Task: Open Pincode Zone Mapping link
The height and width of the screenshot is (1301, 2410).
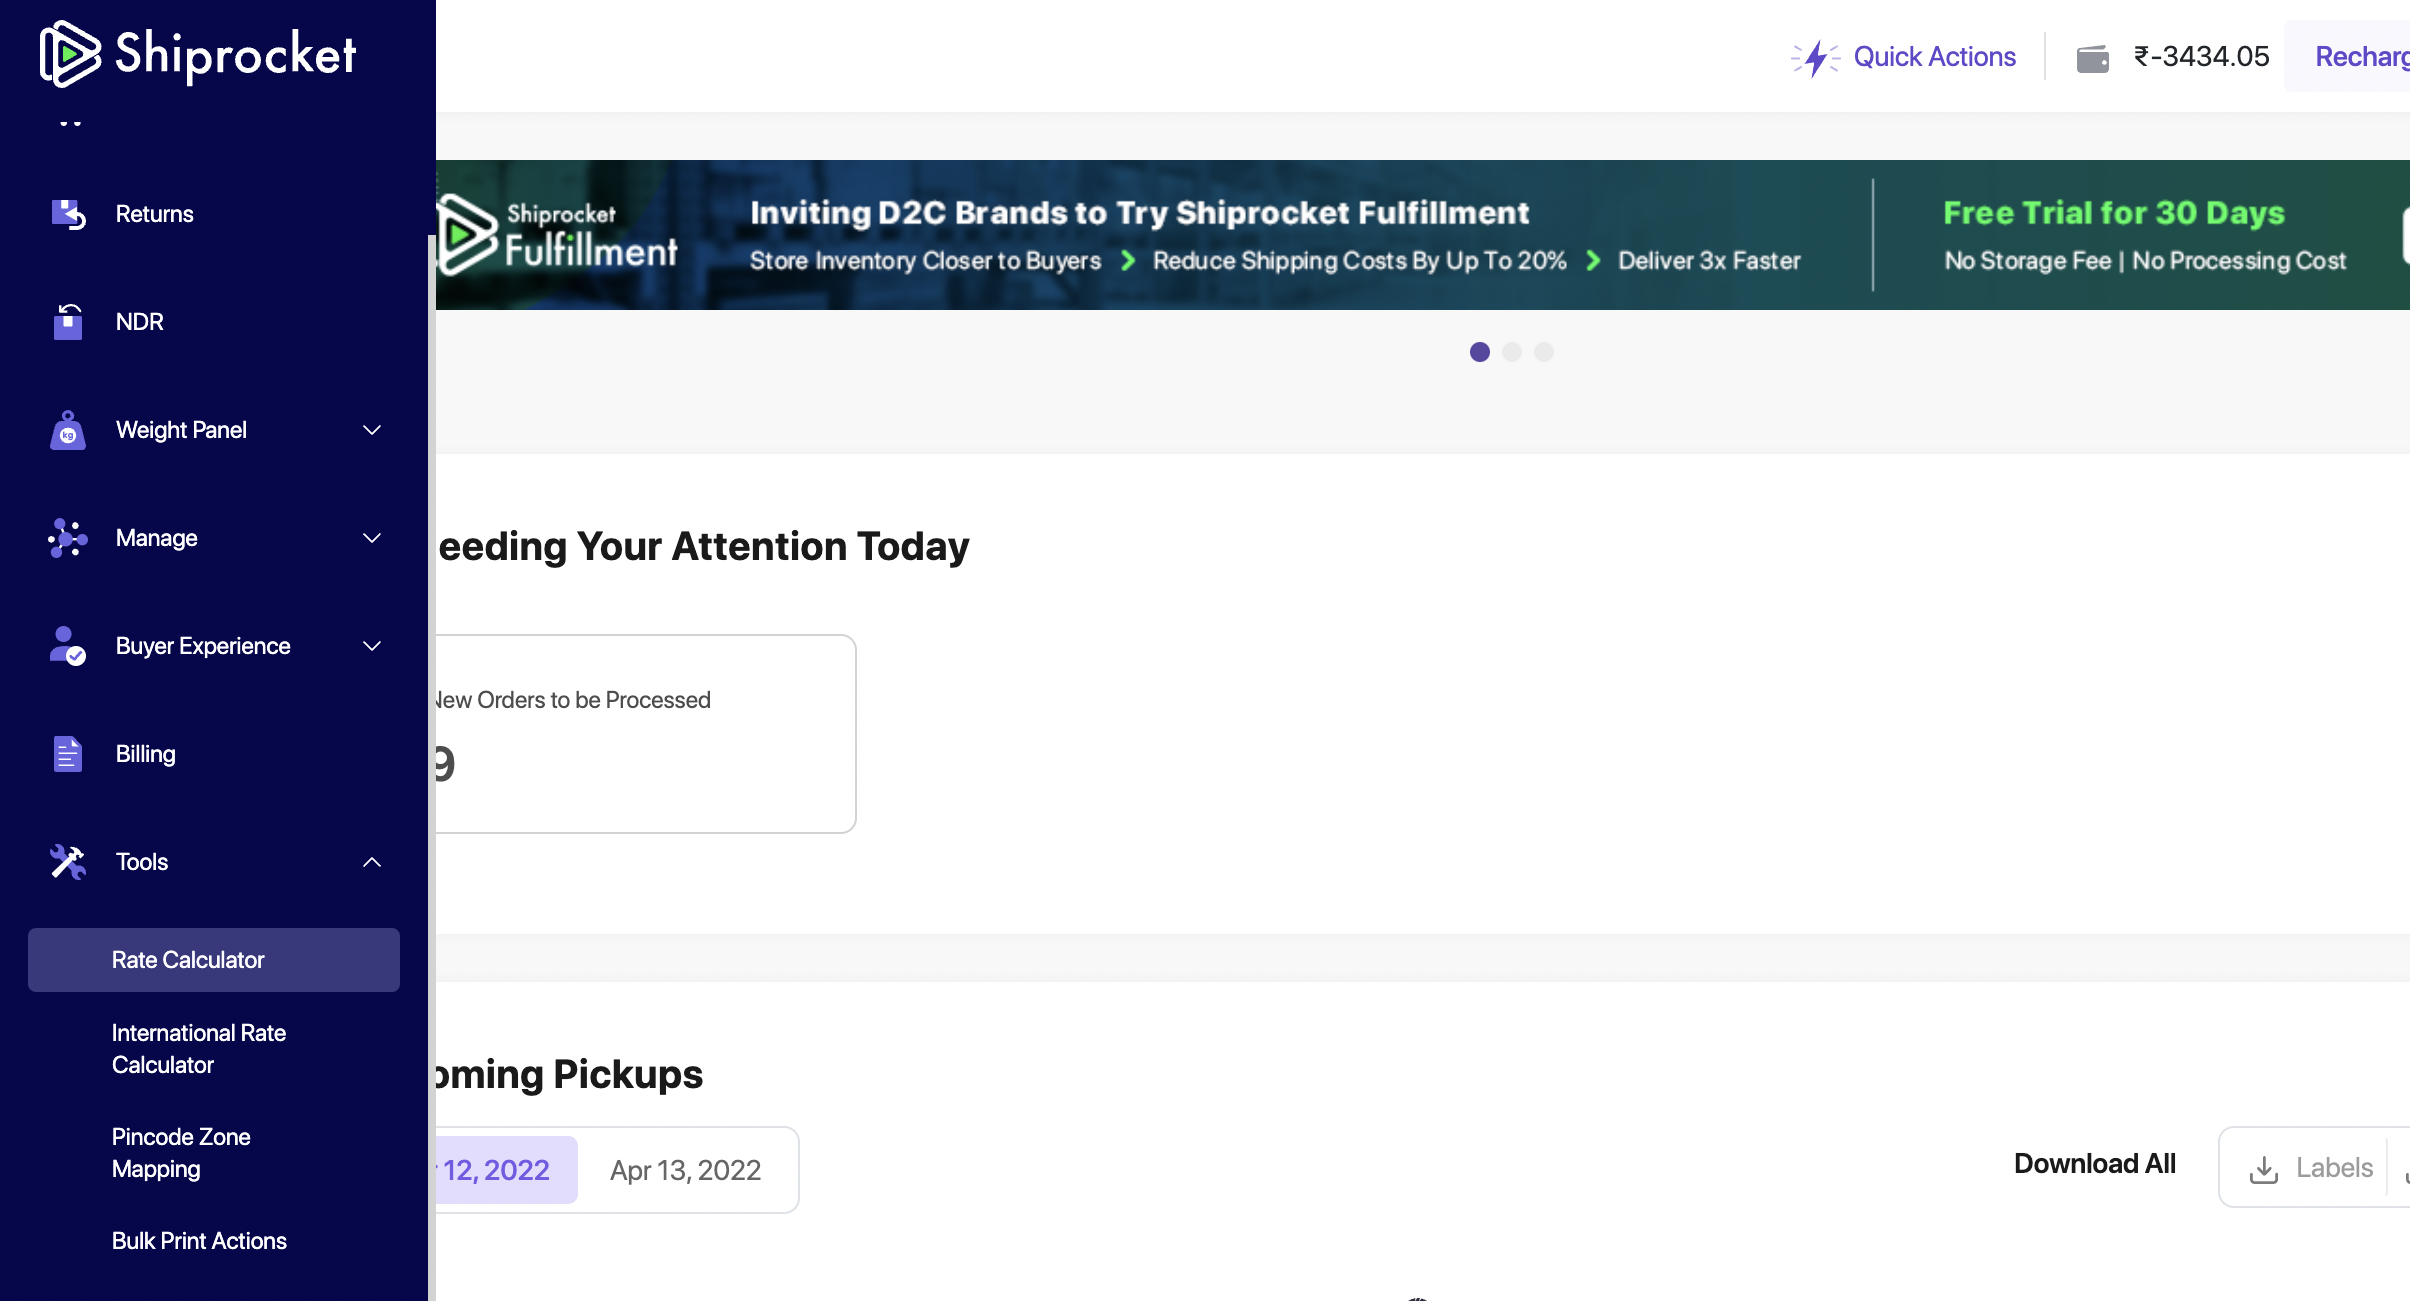Action: pos(181,1153)
